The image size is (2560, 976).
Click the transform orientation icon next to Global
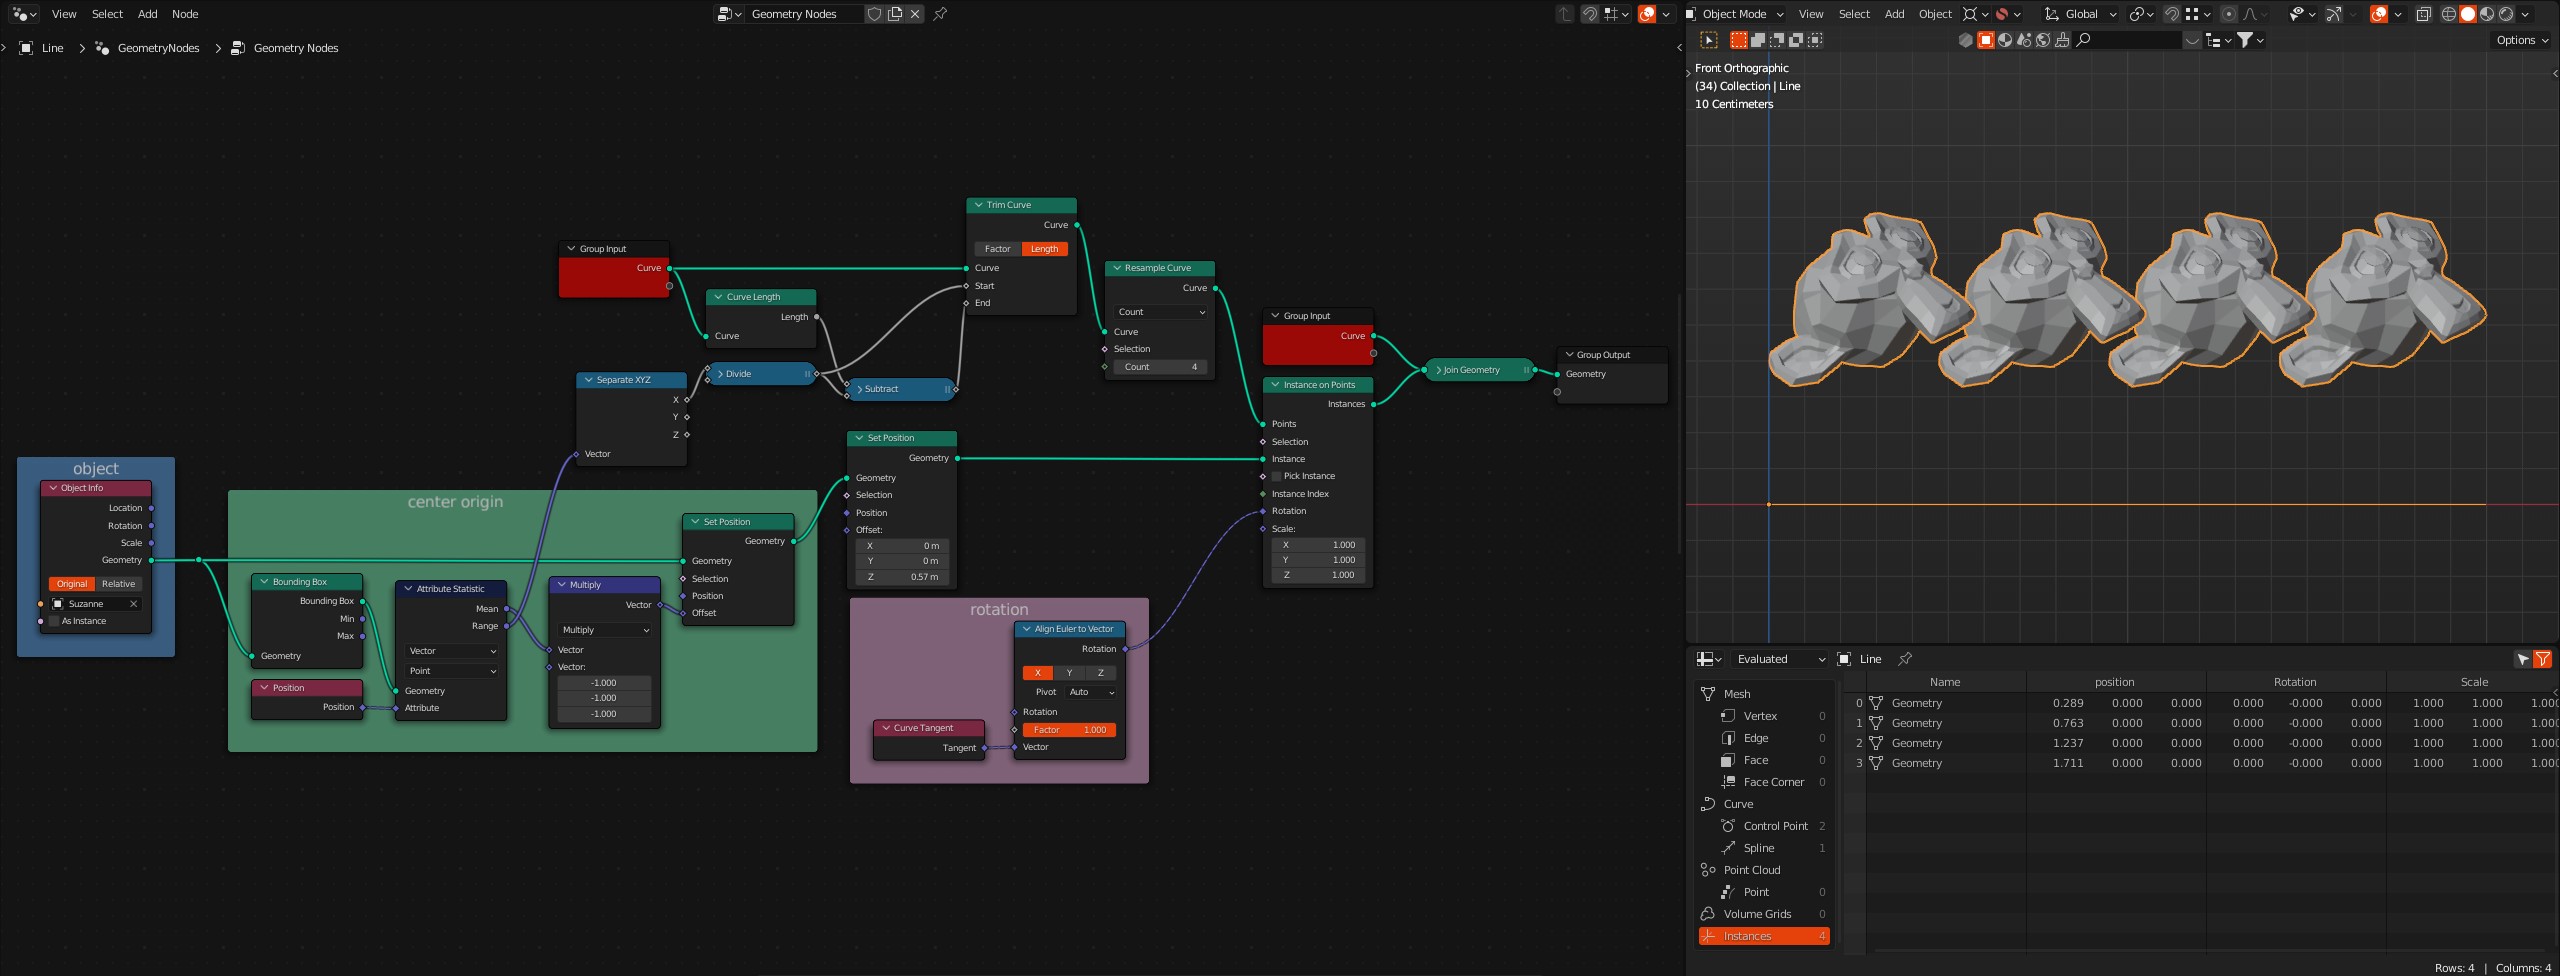coord(2052,14)
